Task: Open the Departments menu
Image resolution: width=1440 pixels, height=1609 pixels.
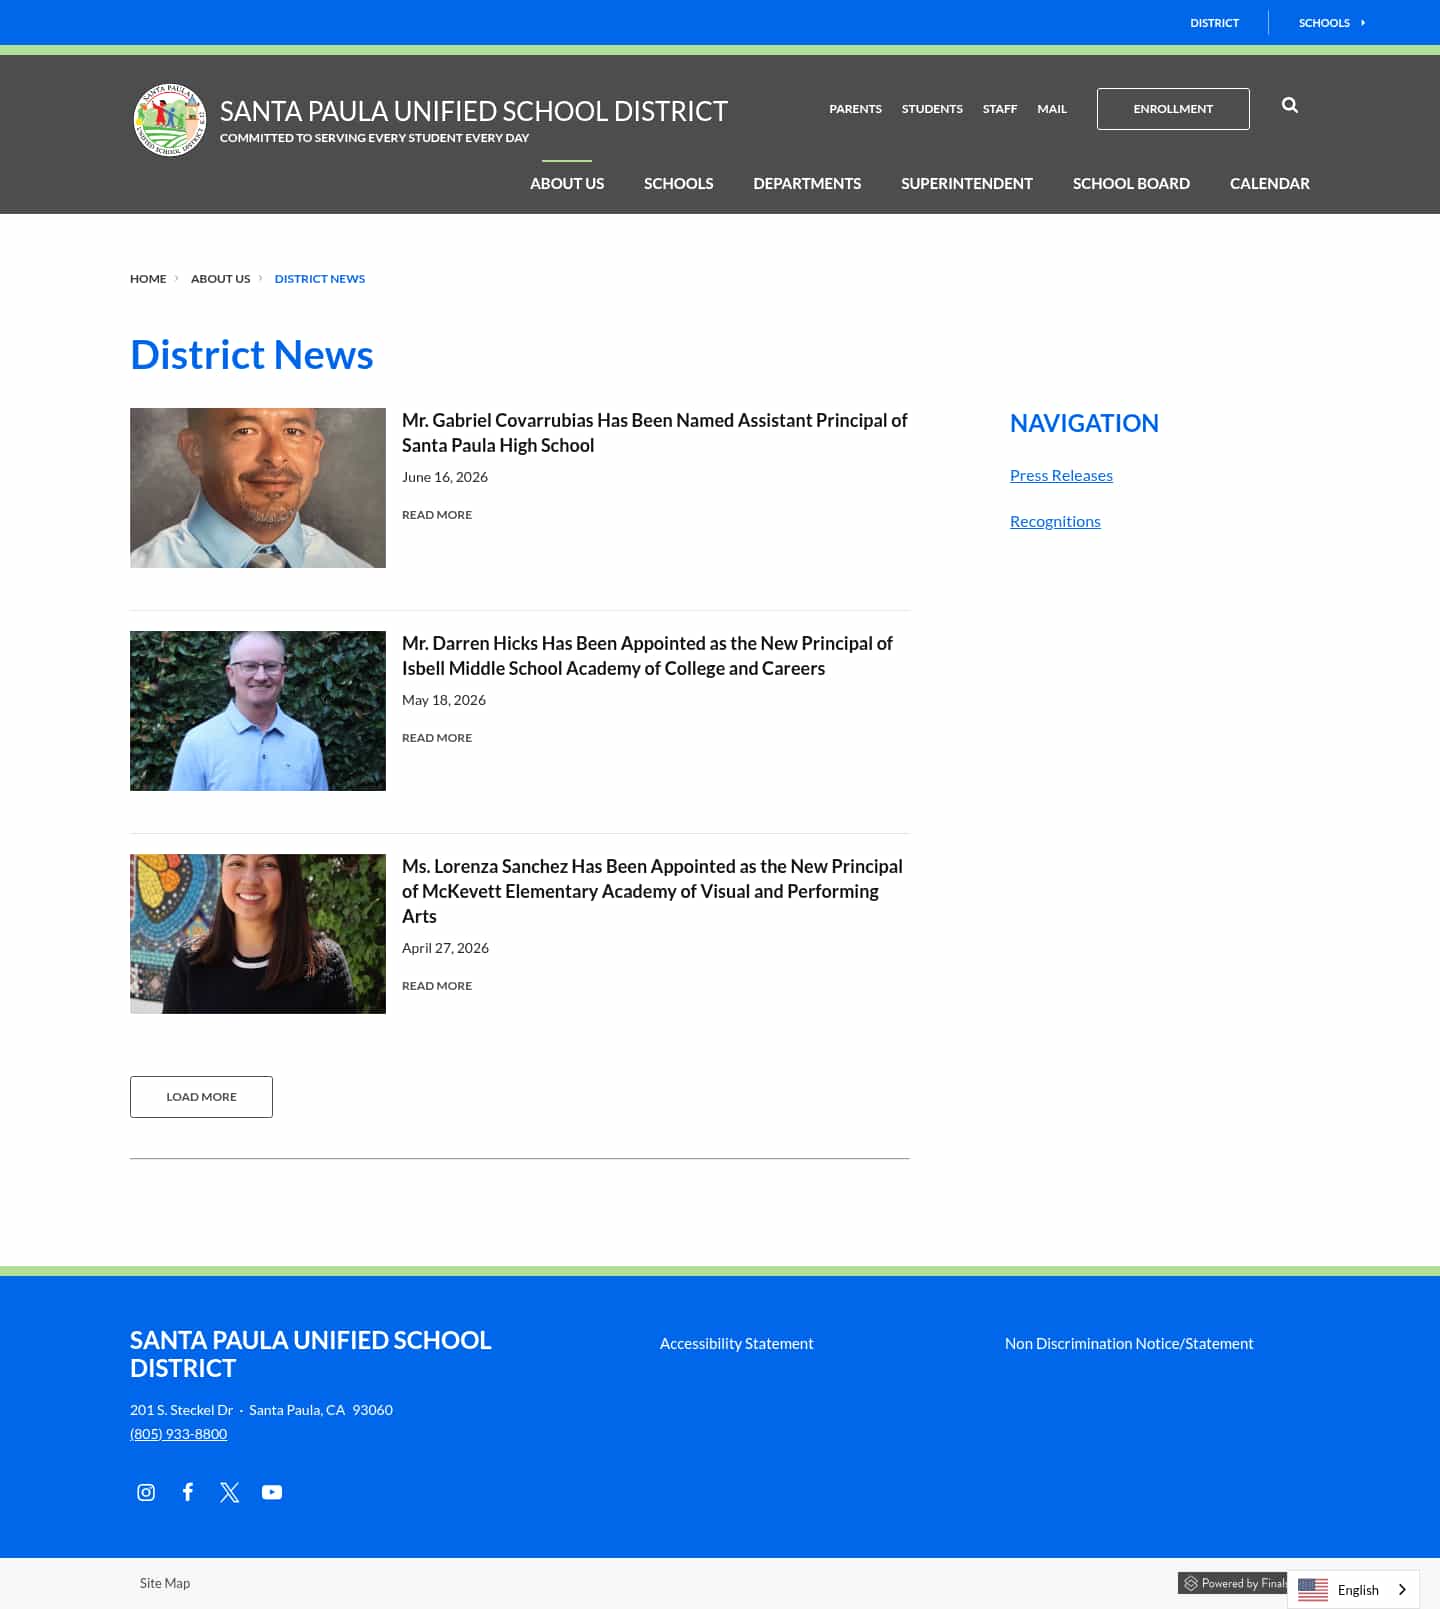Action: point(807,183)
